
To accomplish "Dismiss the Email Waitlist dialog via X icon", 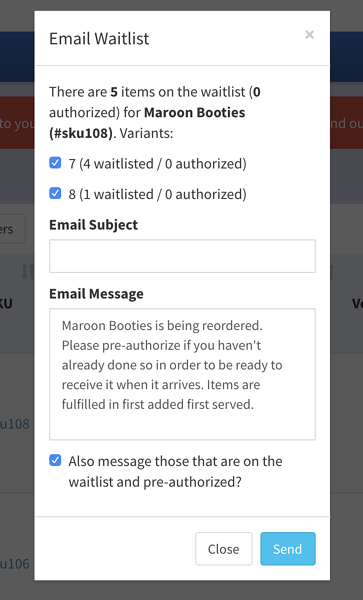I will click(309, 35).
